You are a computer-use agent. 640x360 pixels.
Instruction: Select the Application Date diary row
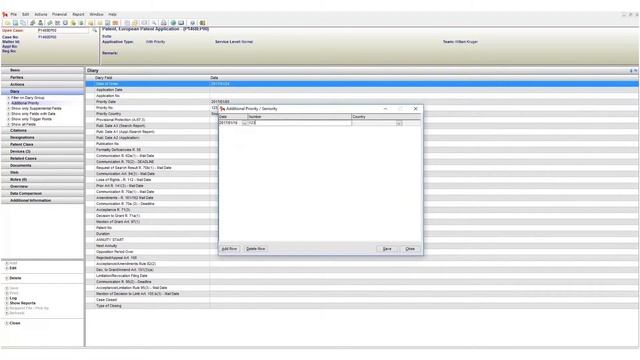362,90
